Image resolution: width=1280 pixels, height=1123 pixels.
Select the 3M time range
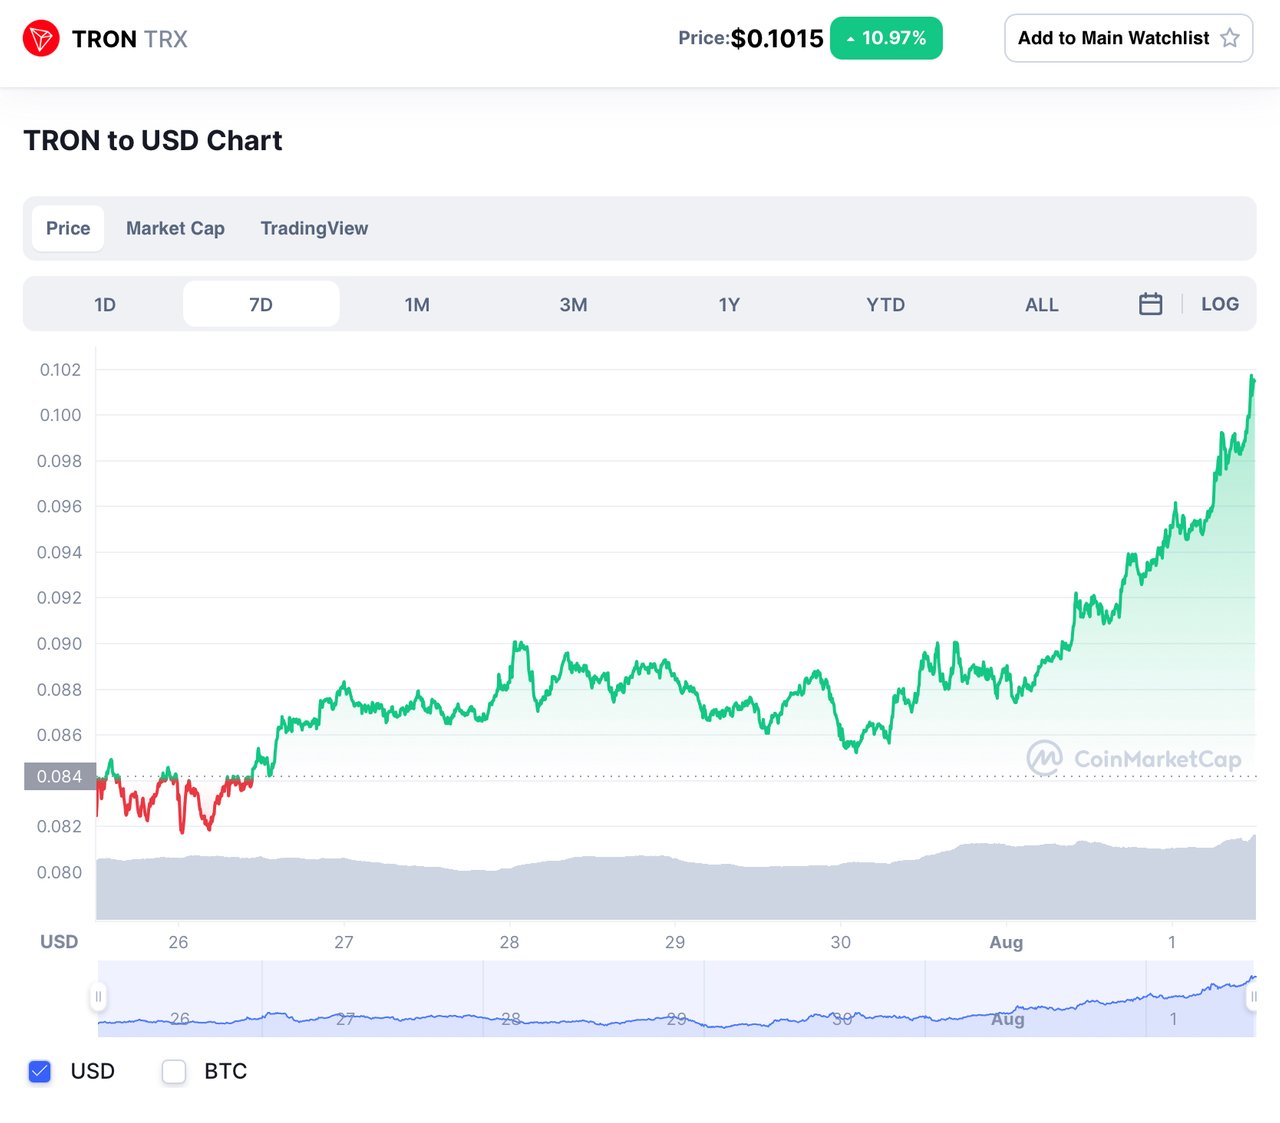(x=573, y=304)
